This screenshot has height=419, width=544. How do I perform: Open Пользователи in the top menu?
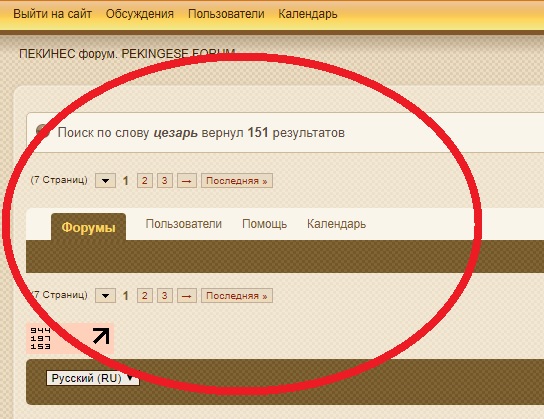pos(226,14)
